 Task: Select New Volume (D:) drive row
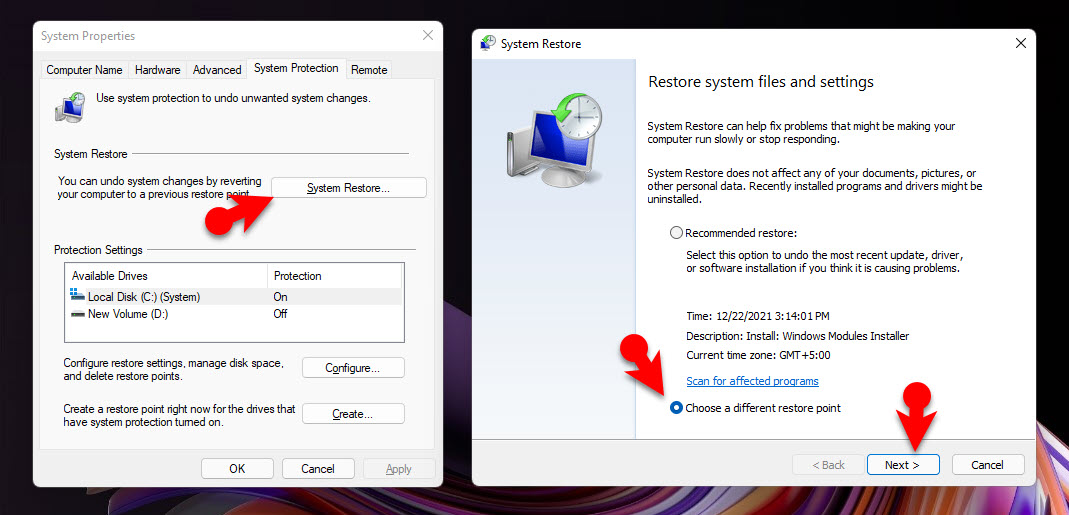click(234, 314)
